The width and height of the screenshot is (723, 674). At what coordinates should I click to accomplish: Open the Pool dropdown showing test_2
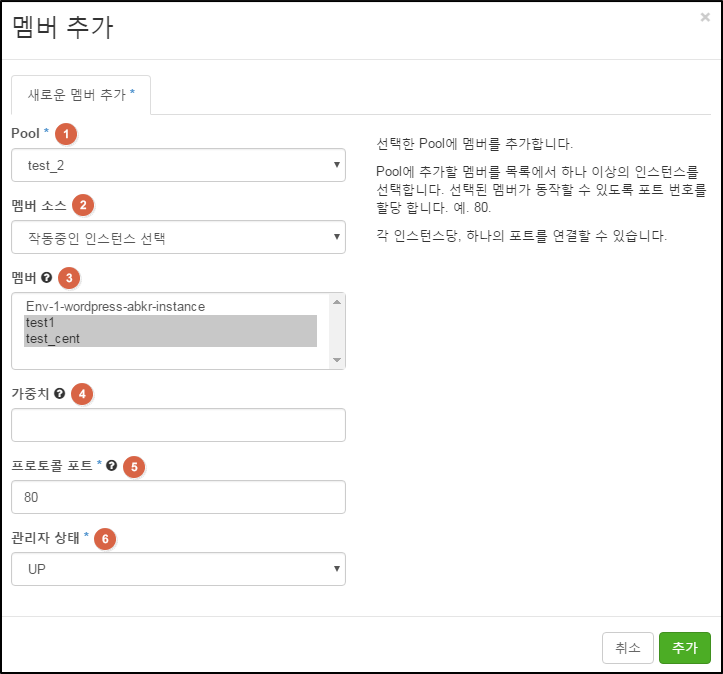[x=178, y=165]
